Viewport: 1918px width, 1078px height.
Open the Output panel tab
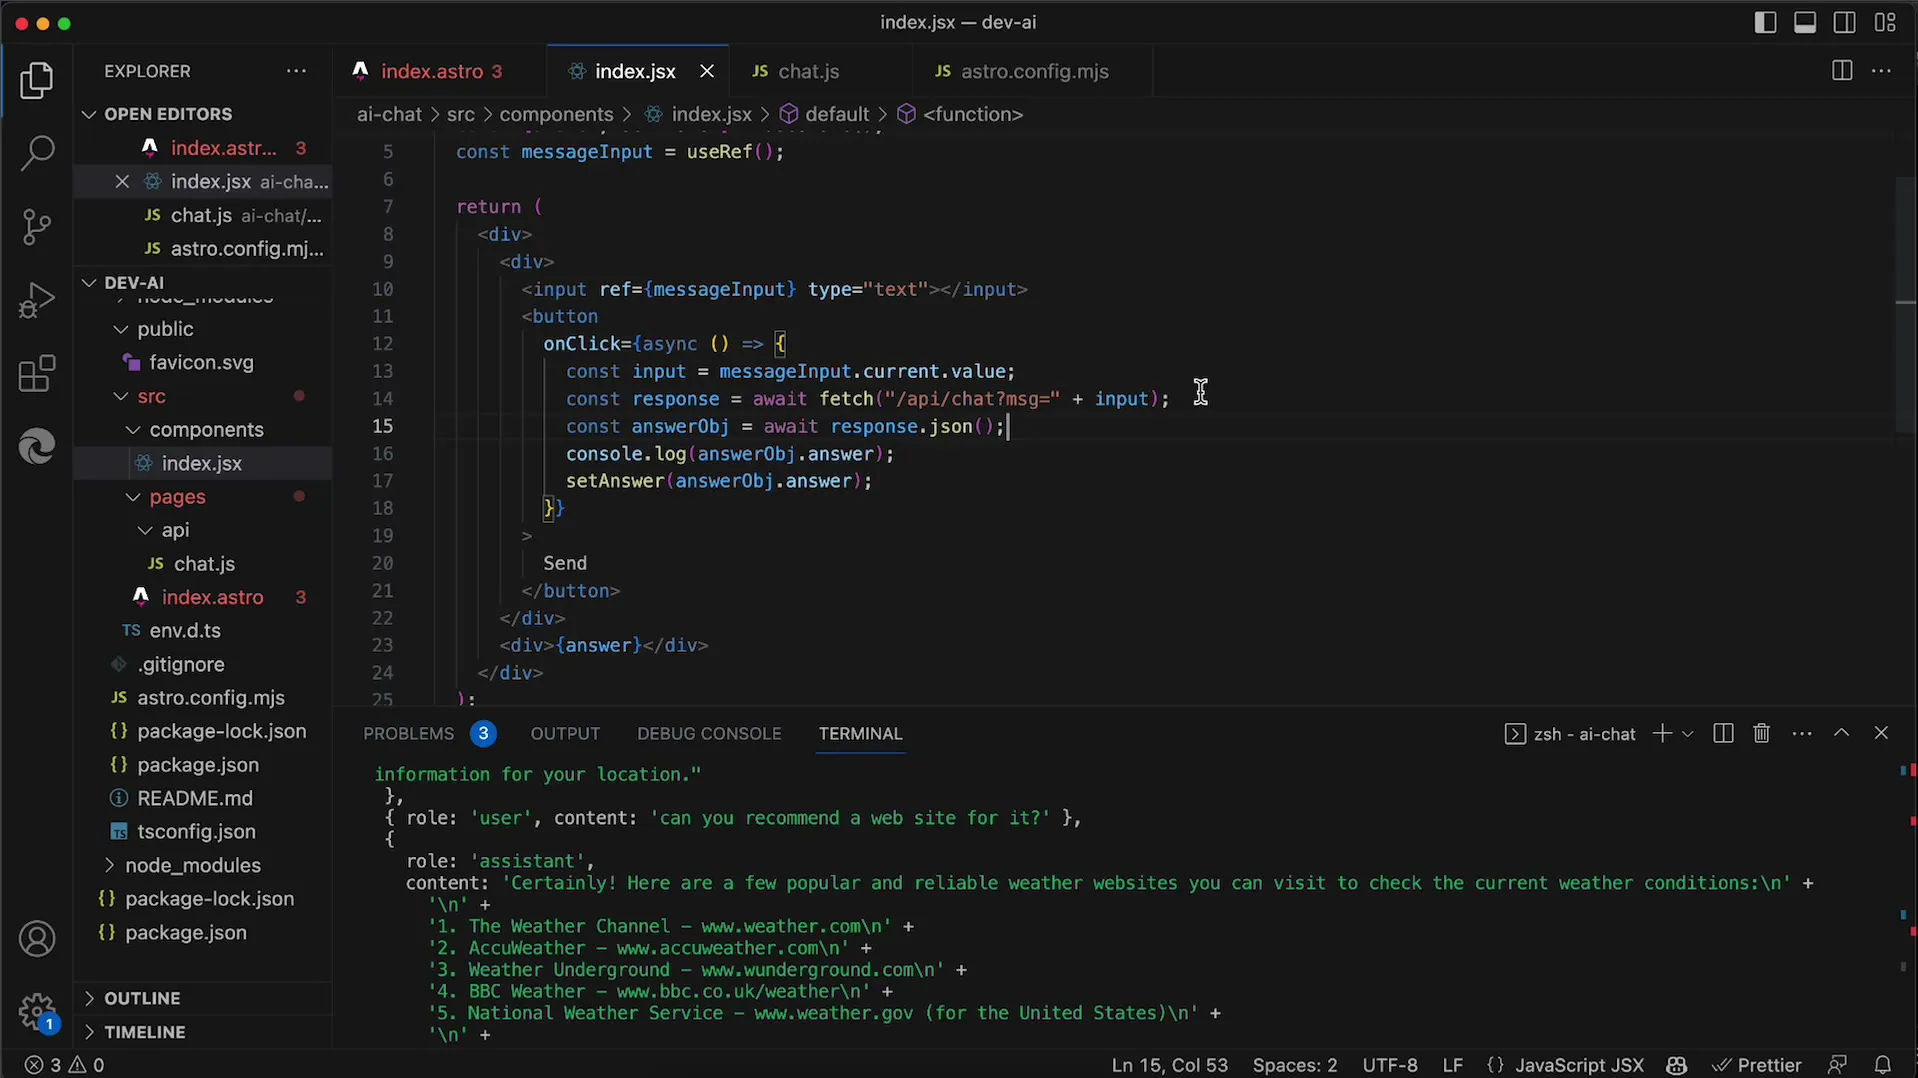click(565, 733)
